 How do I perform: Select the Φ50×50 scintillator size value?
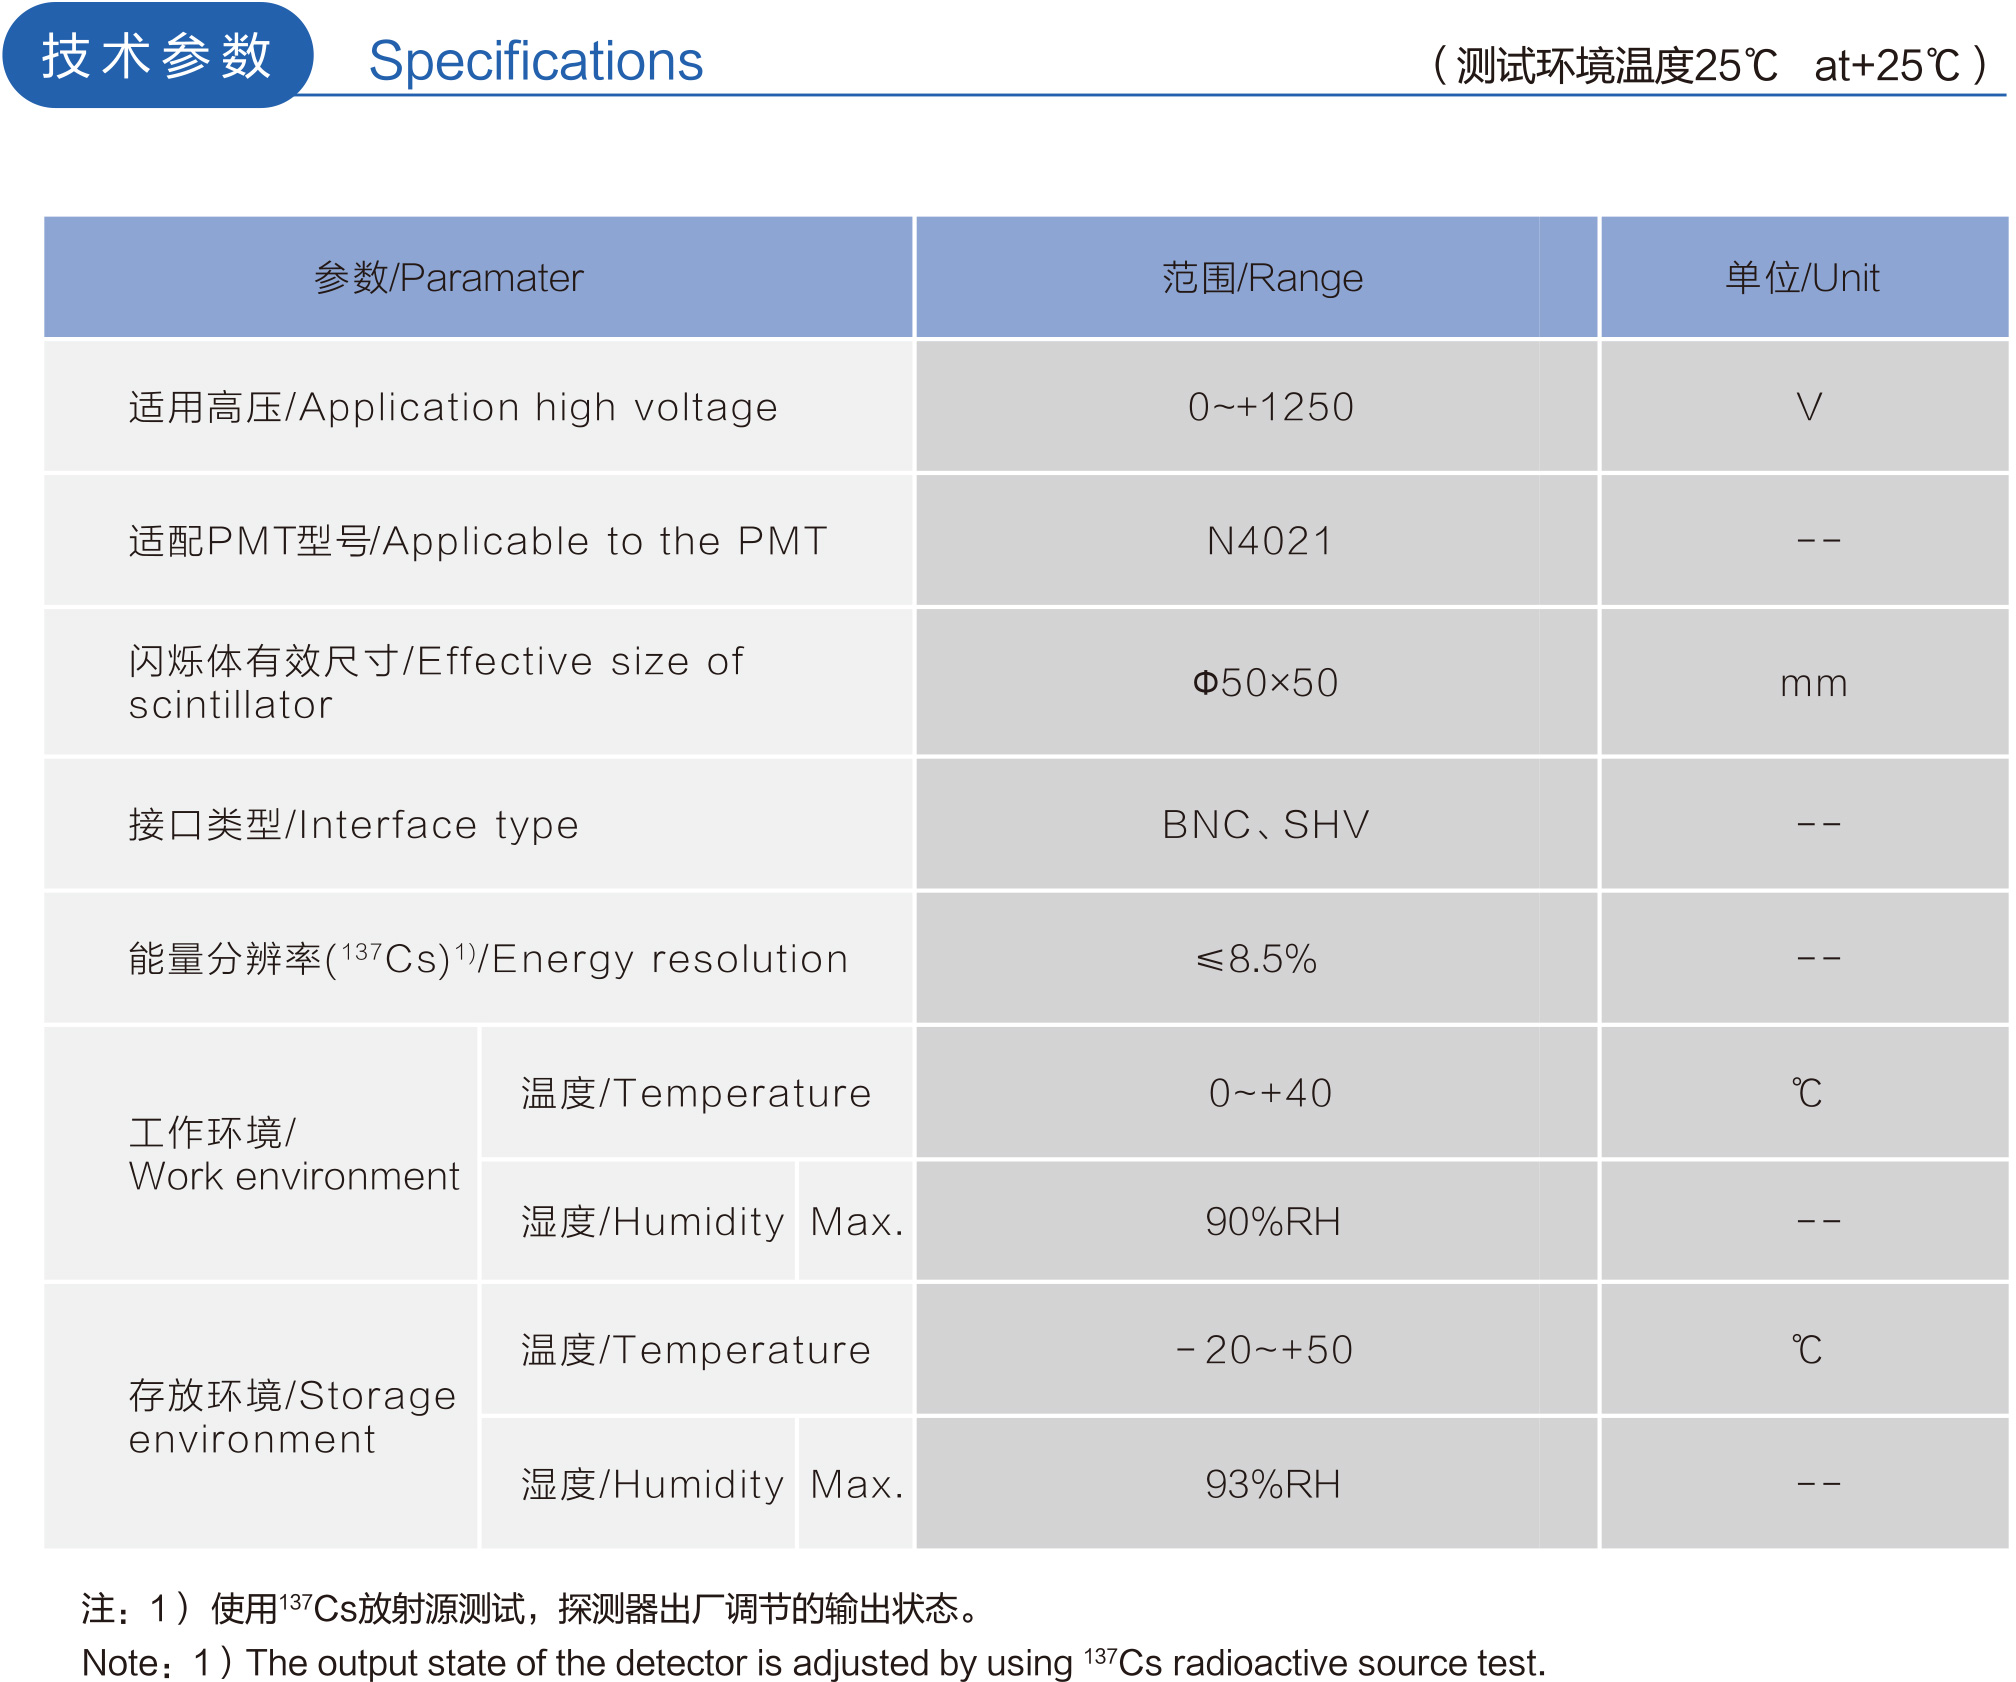coord(1265,683)
